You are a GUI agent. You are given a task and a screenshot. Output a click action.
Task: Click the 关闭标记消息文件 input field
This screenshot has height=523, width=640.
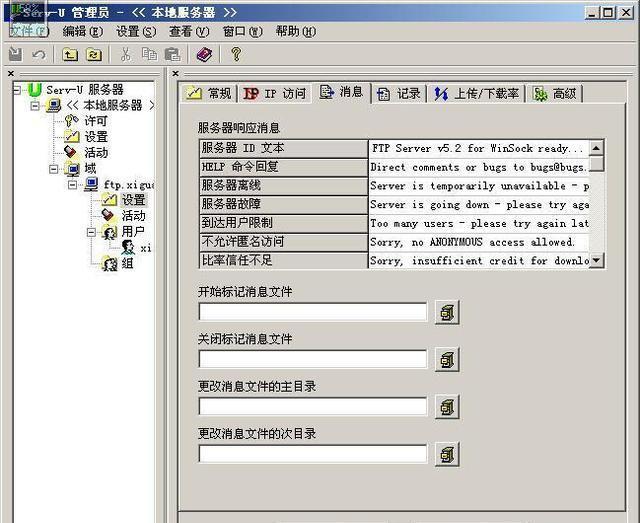(x=313, y=359)
